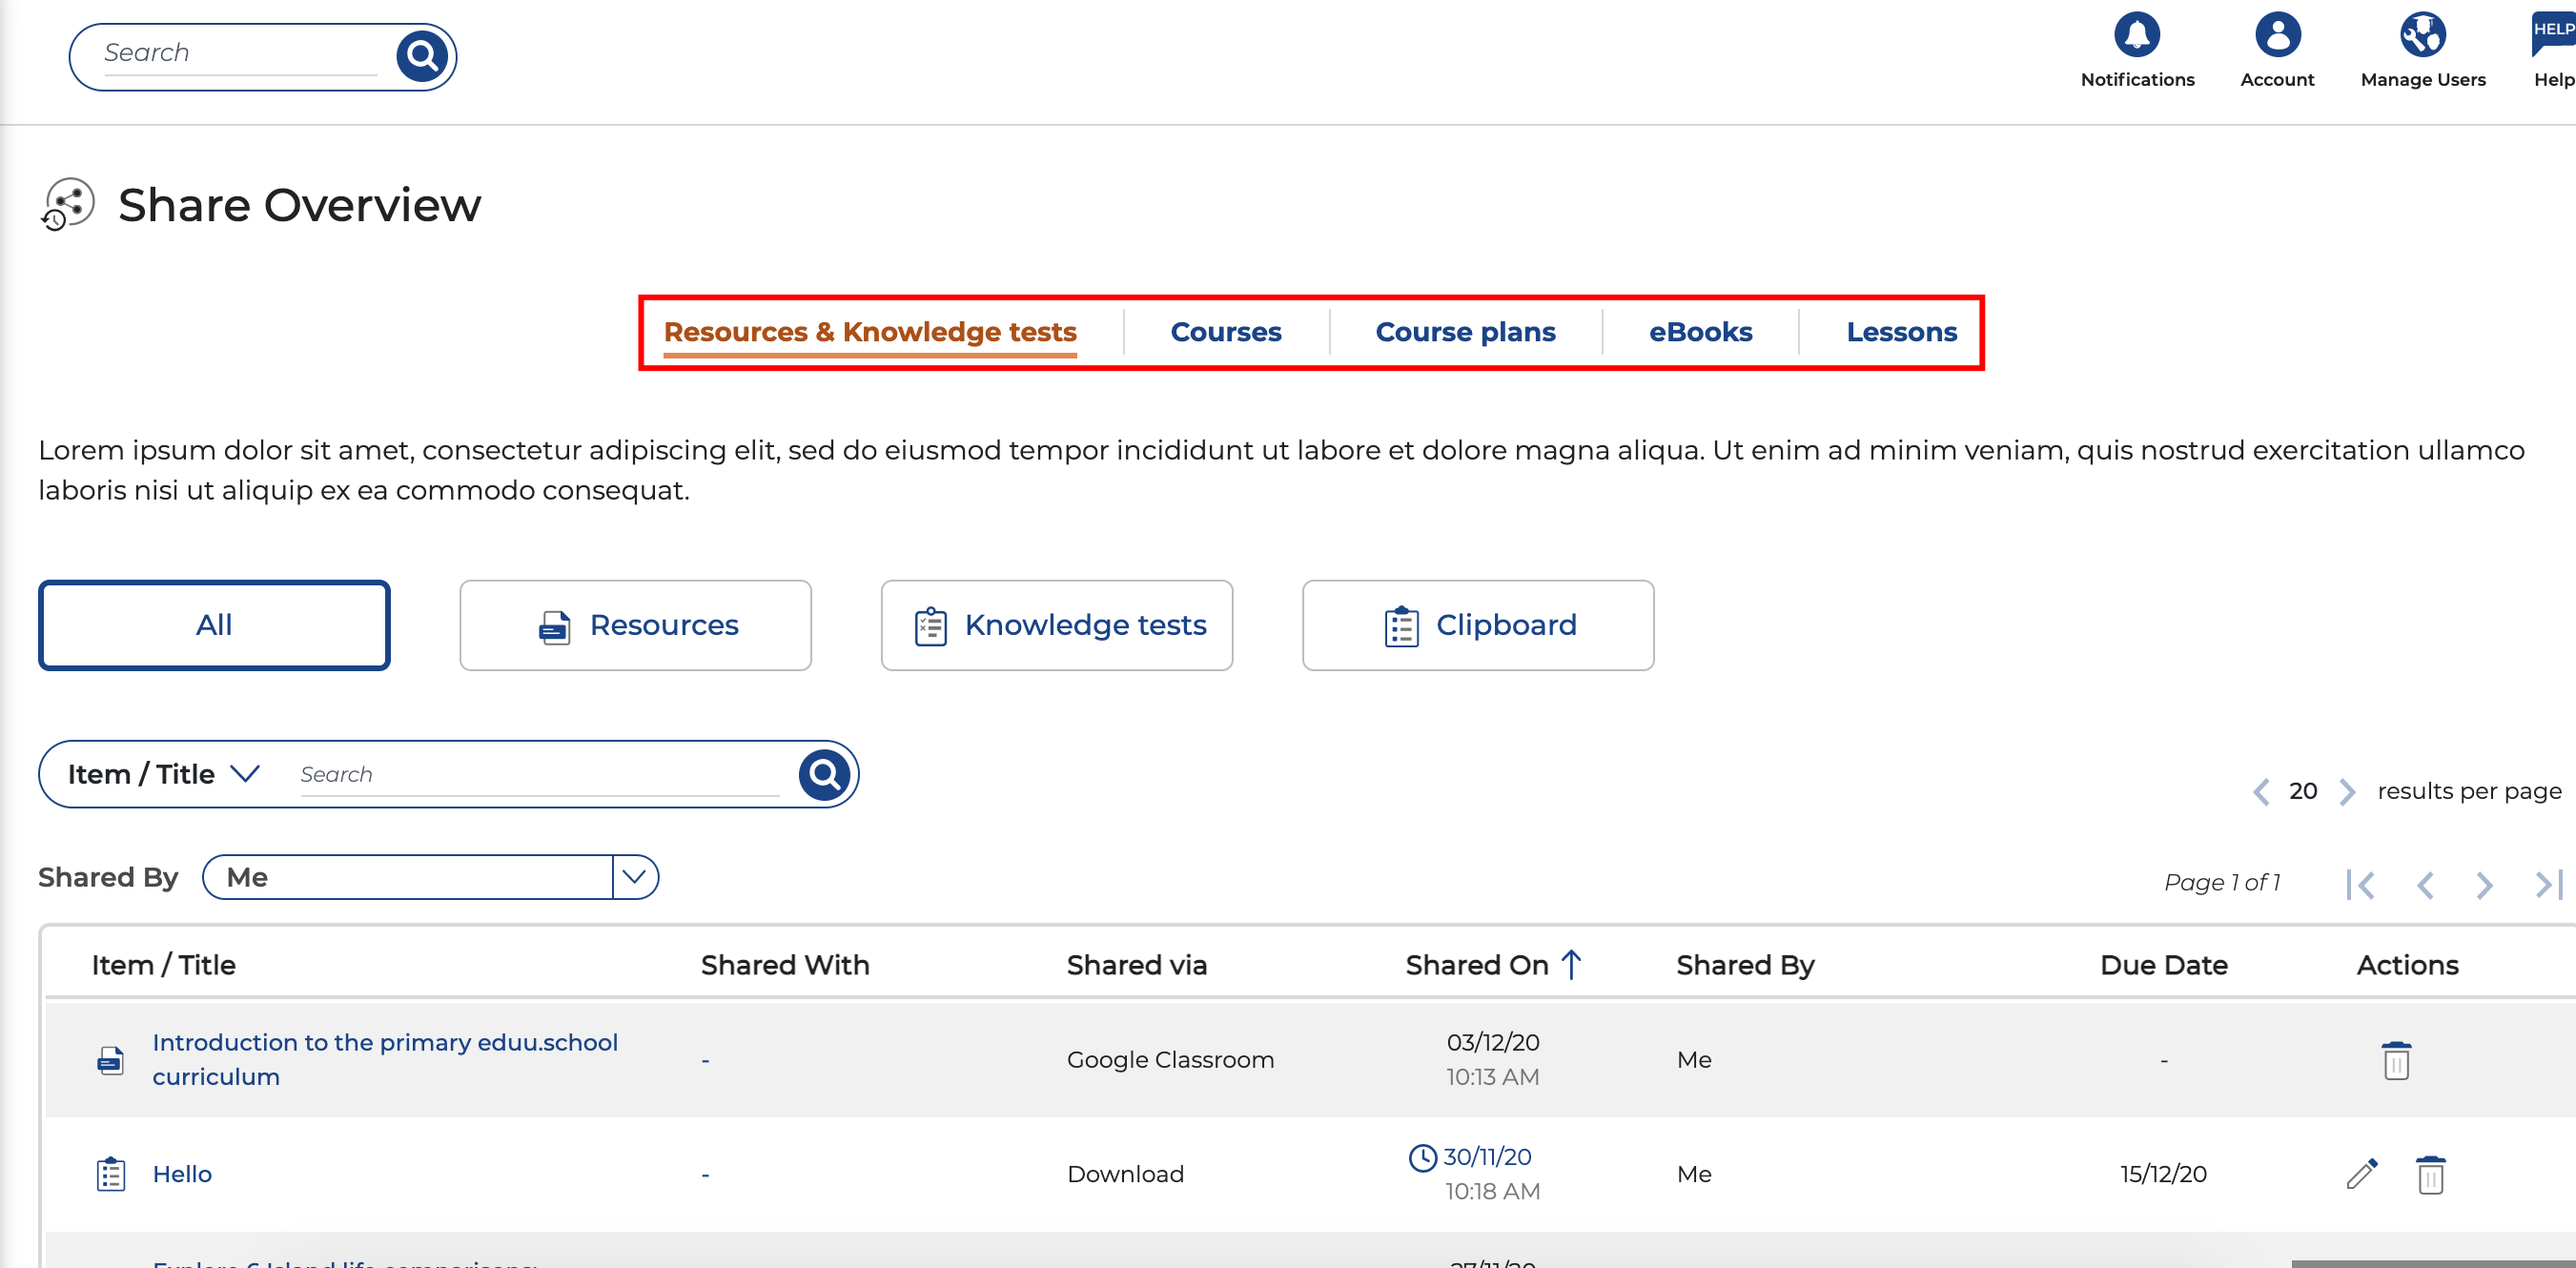2576x1268 pixels.
Task: Filter by Clipboard items
Action: pos(1477,625)
